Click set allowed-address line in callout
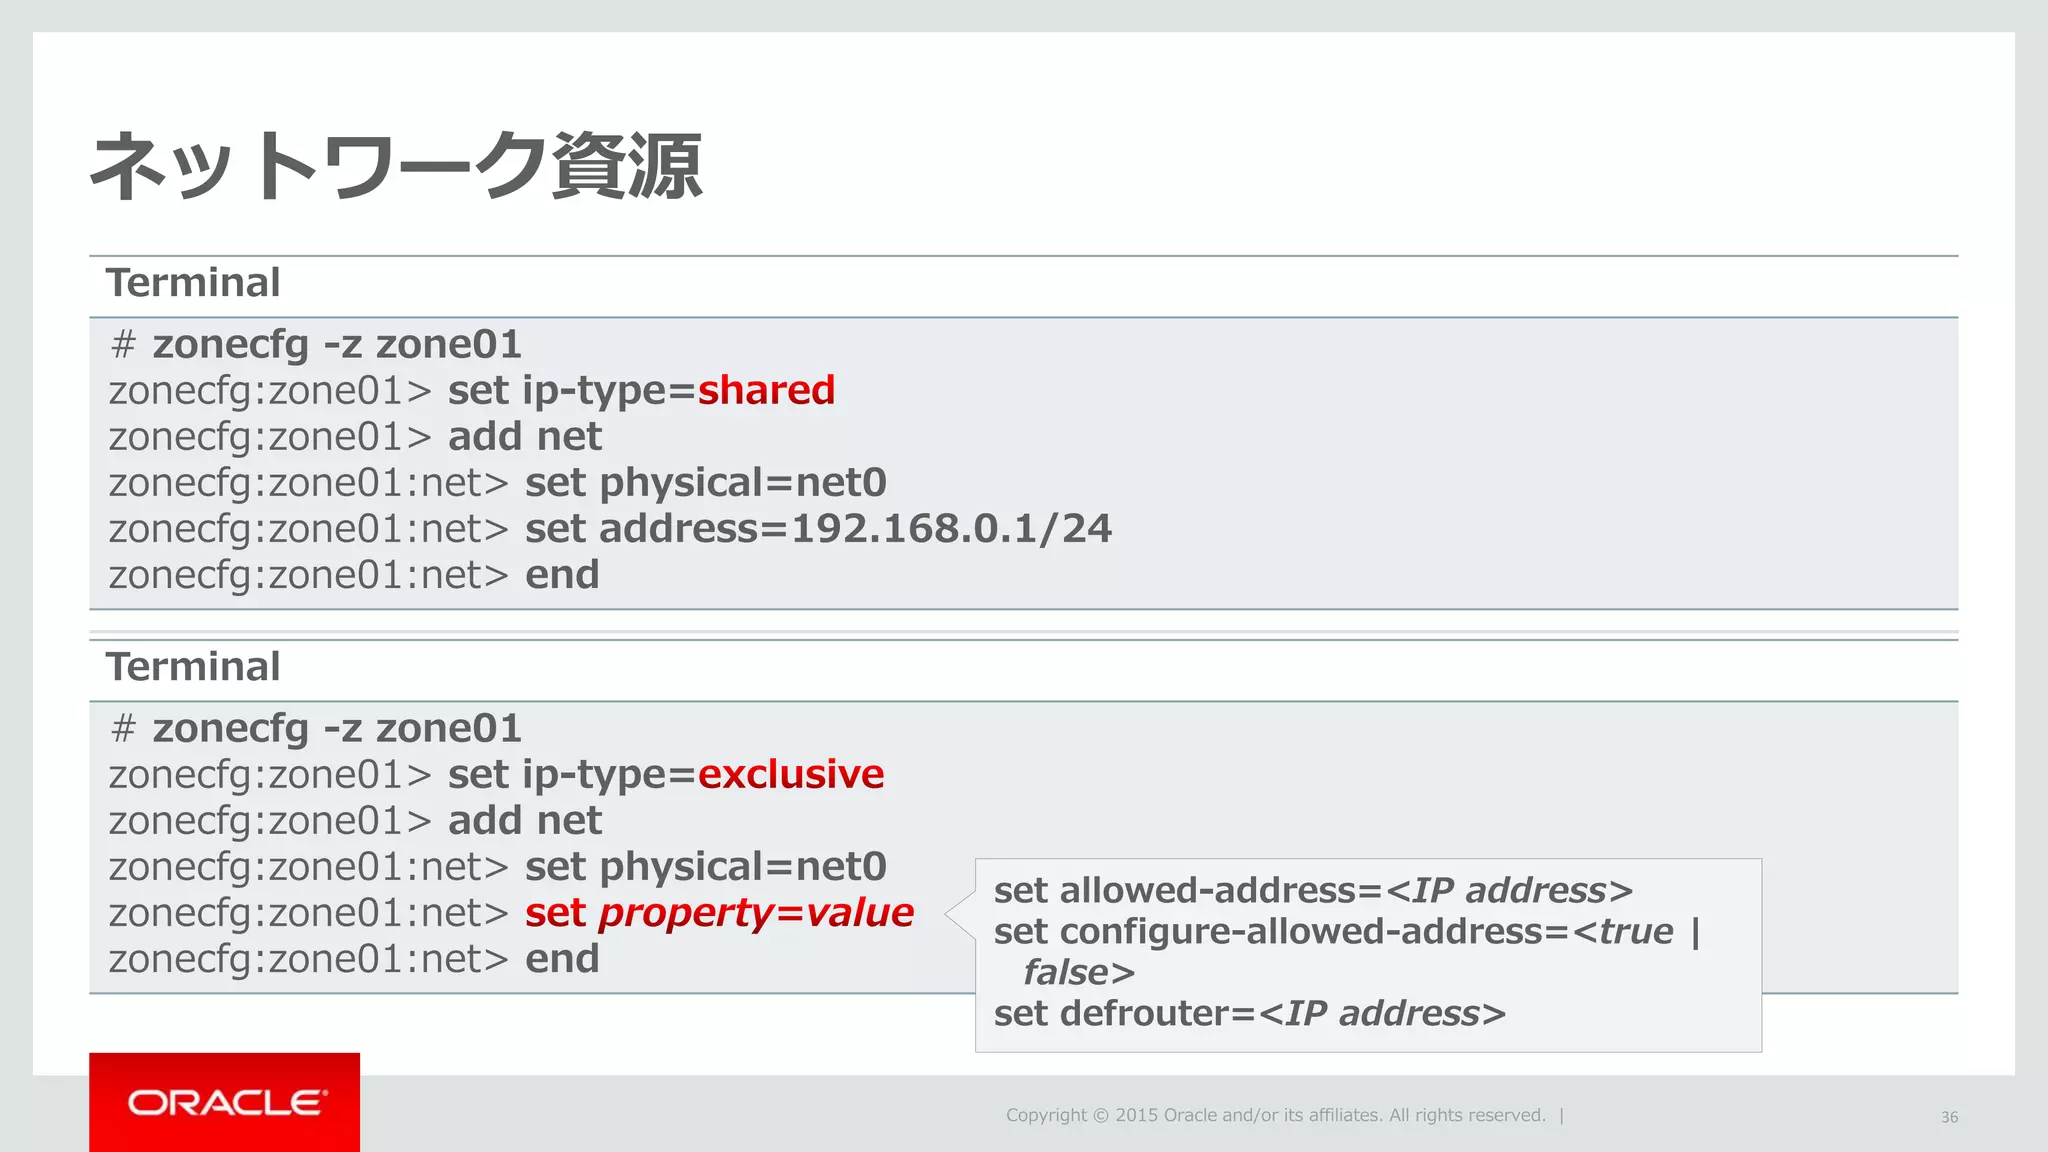The width and height of the screenshot is (2048, 1152). (x=1313, y=890)
